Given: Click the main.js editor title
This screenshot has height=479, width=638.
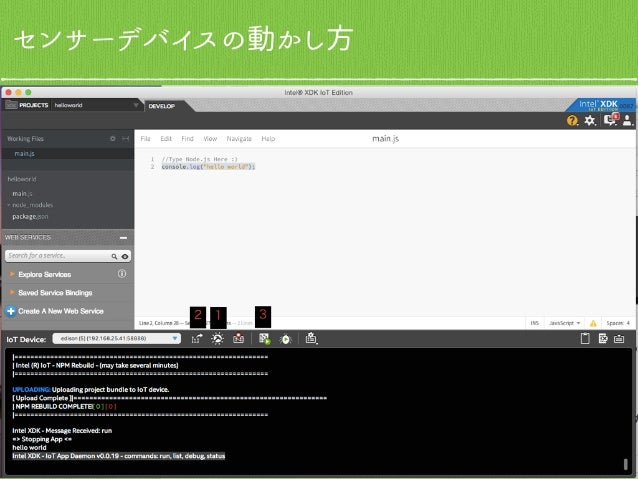Looking at the screenshot, I should point(385,139).
